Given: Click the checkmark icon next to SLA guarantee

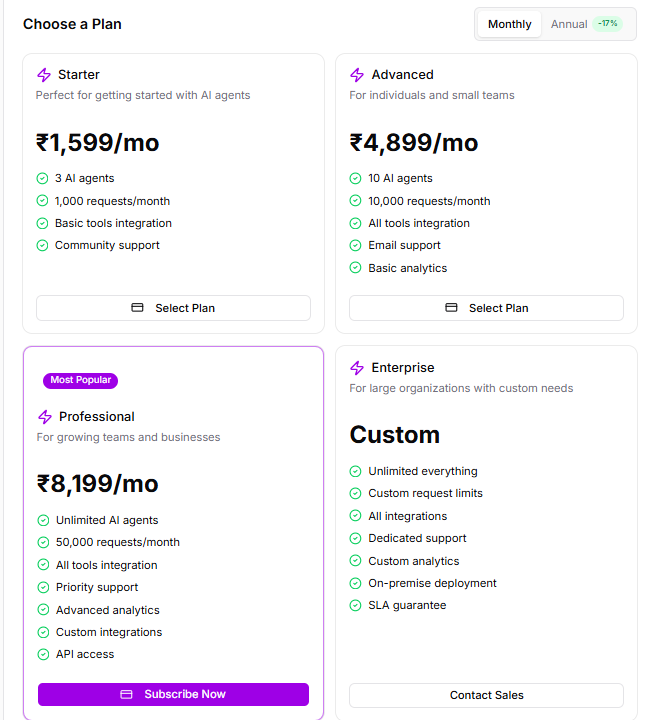Looking at the screenshot, I should (355, 606).
